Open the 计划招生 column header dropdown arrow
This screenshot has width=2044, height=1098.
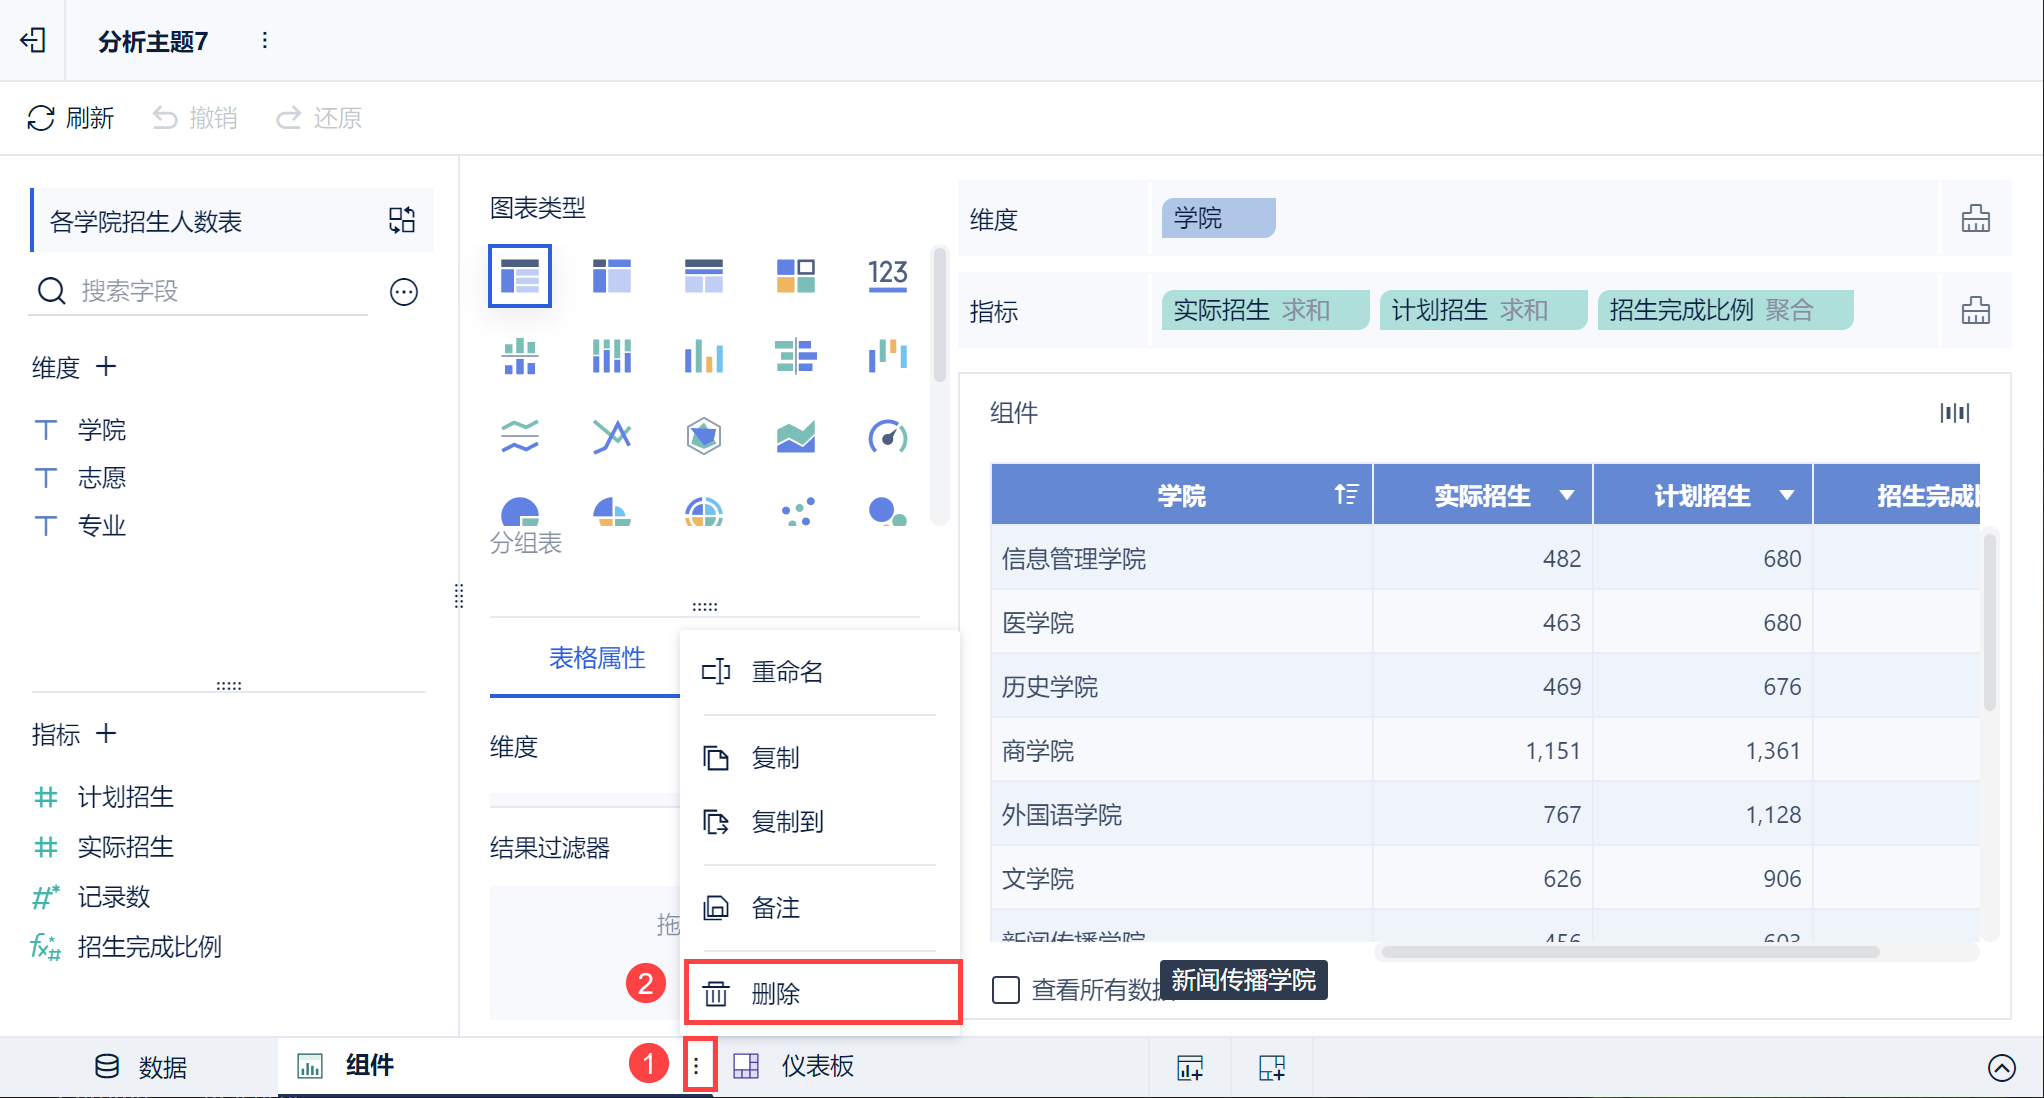[1787, 495]
